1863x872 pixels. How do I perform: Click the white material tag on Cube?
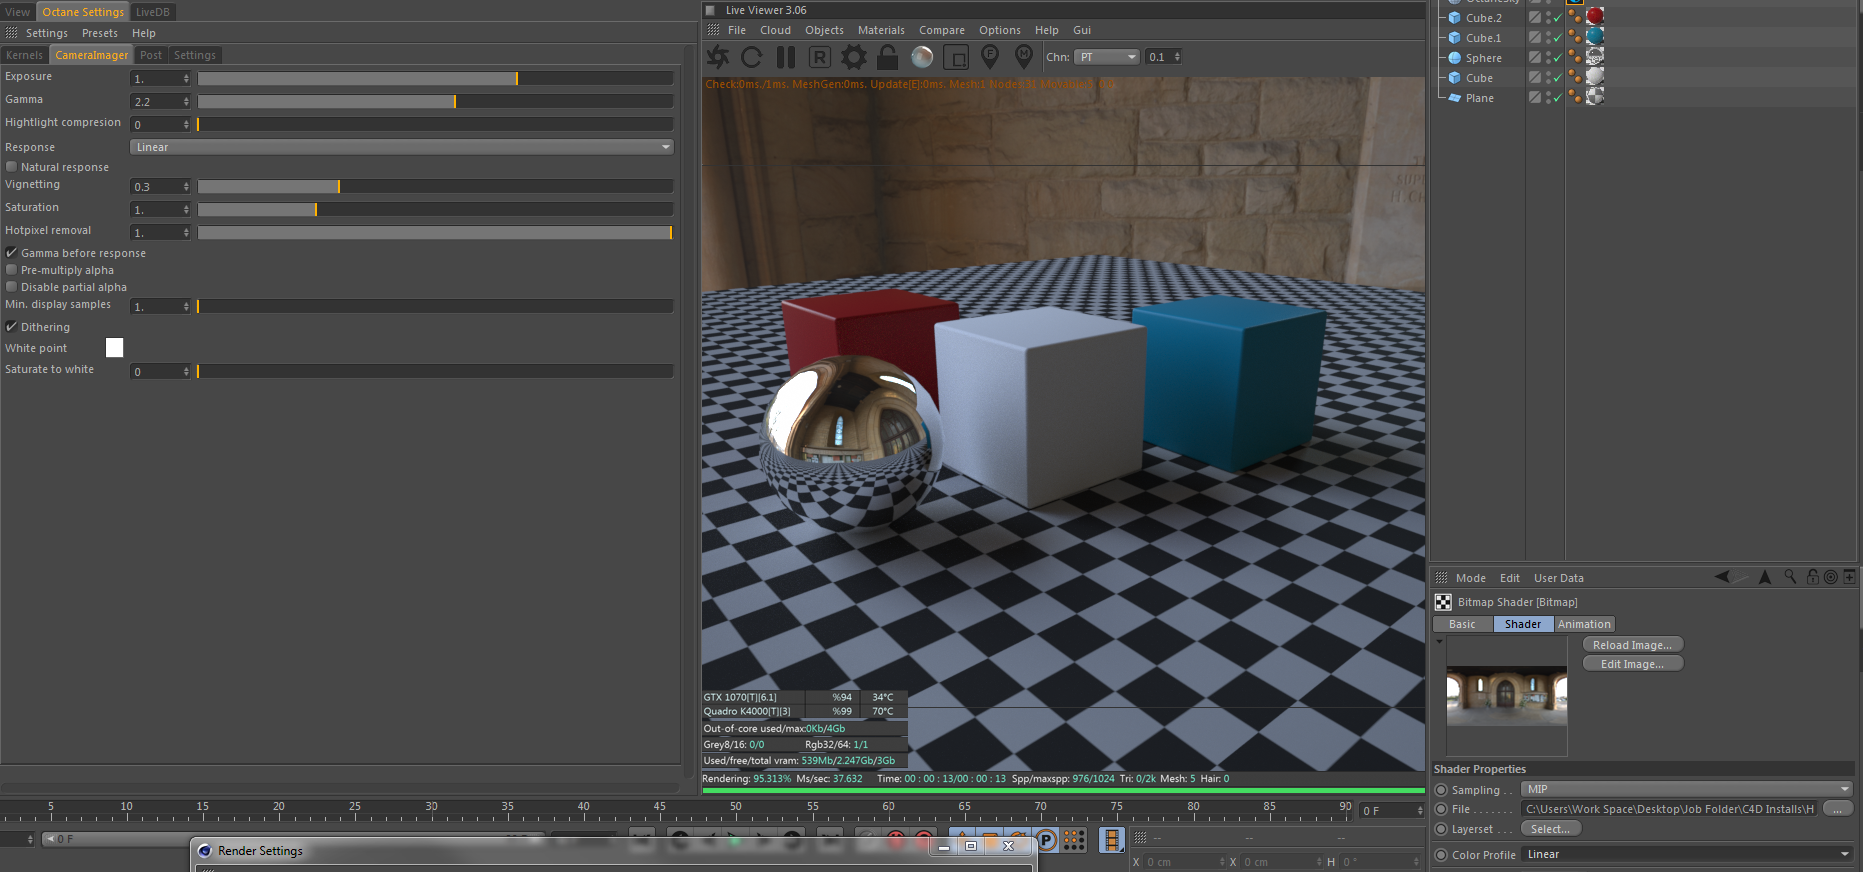click(x=1595, y=76)
